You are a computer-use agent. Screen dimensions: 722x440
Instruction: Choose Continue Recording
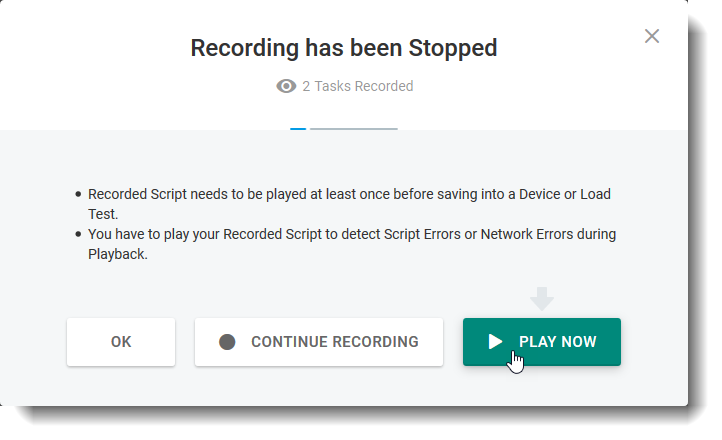tap(318, 342)
